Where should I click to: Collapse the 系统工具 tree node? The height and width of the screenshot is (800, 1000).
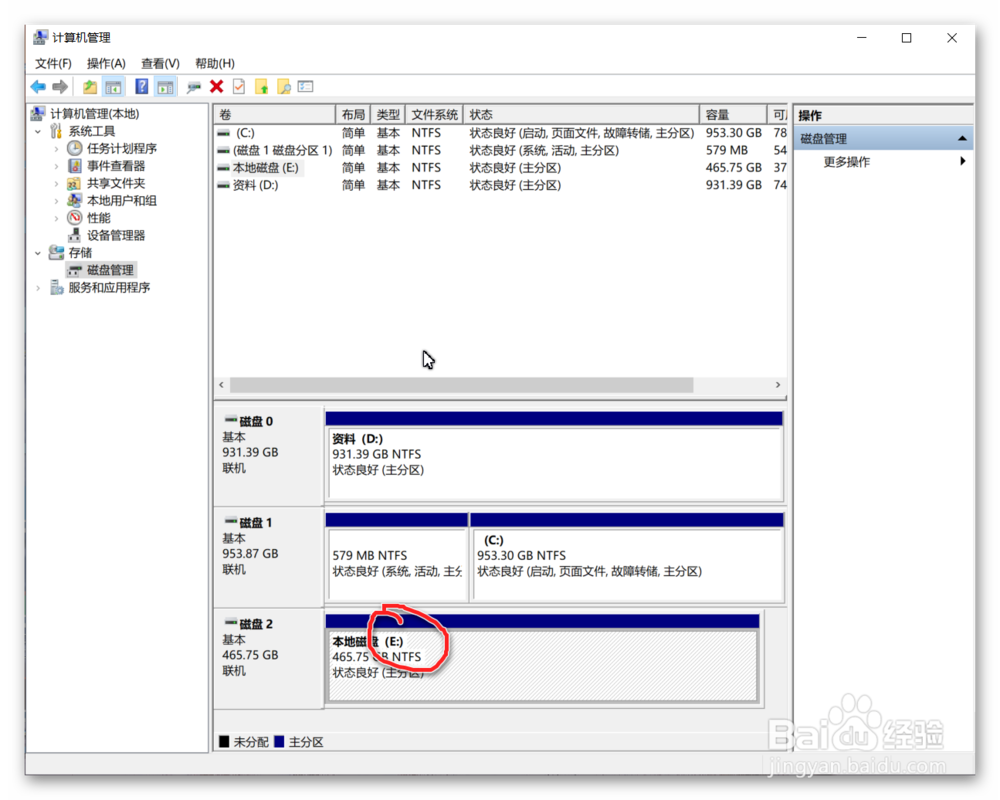(38, 131)
